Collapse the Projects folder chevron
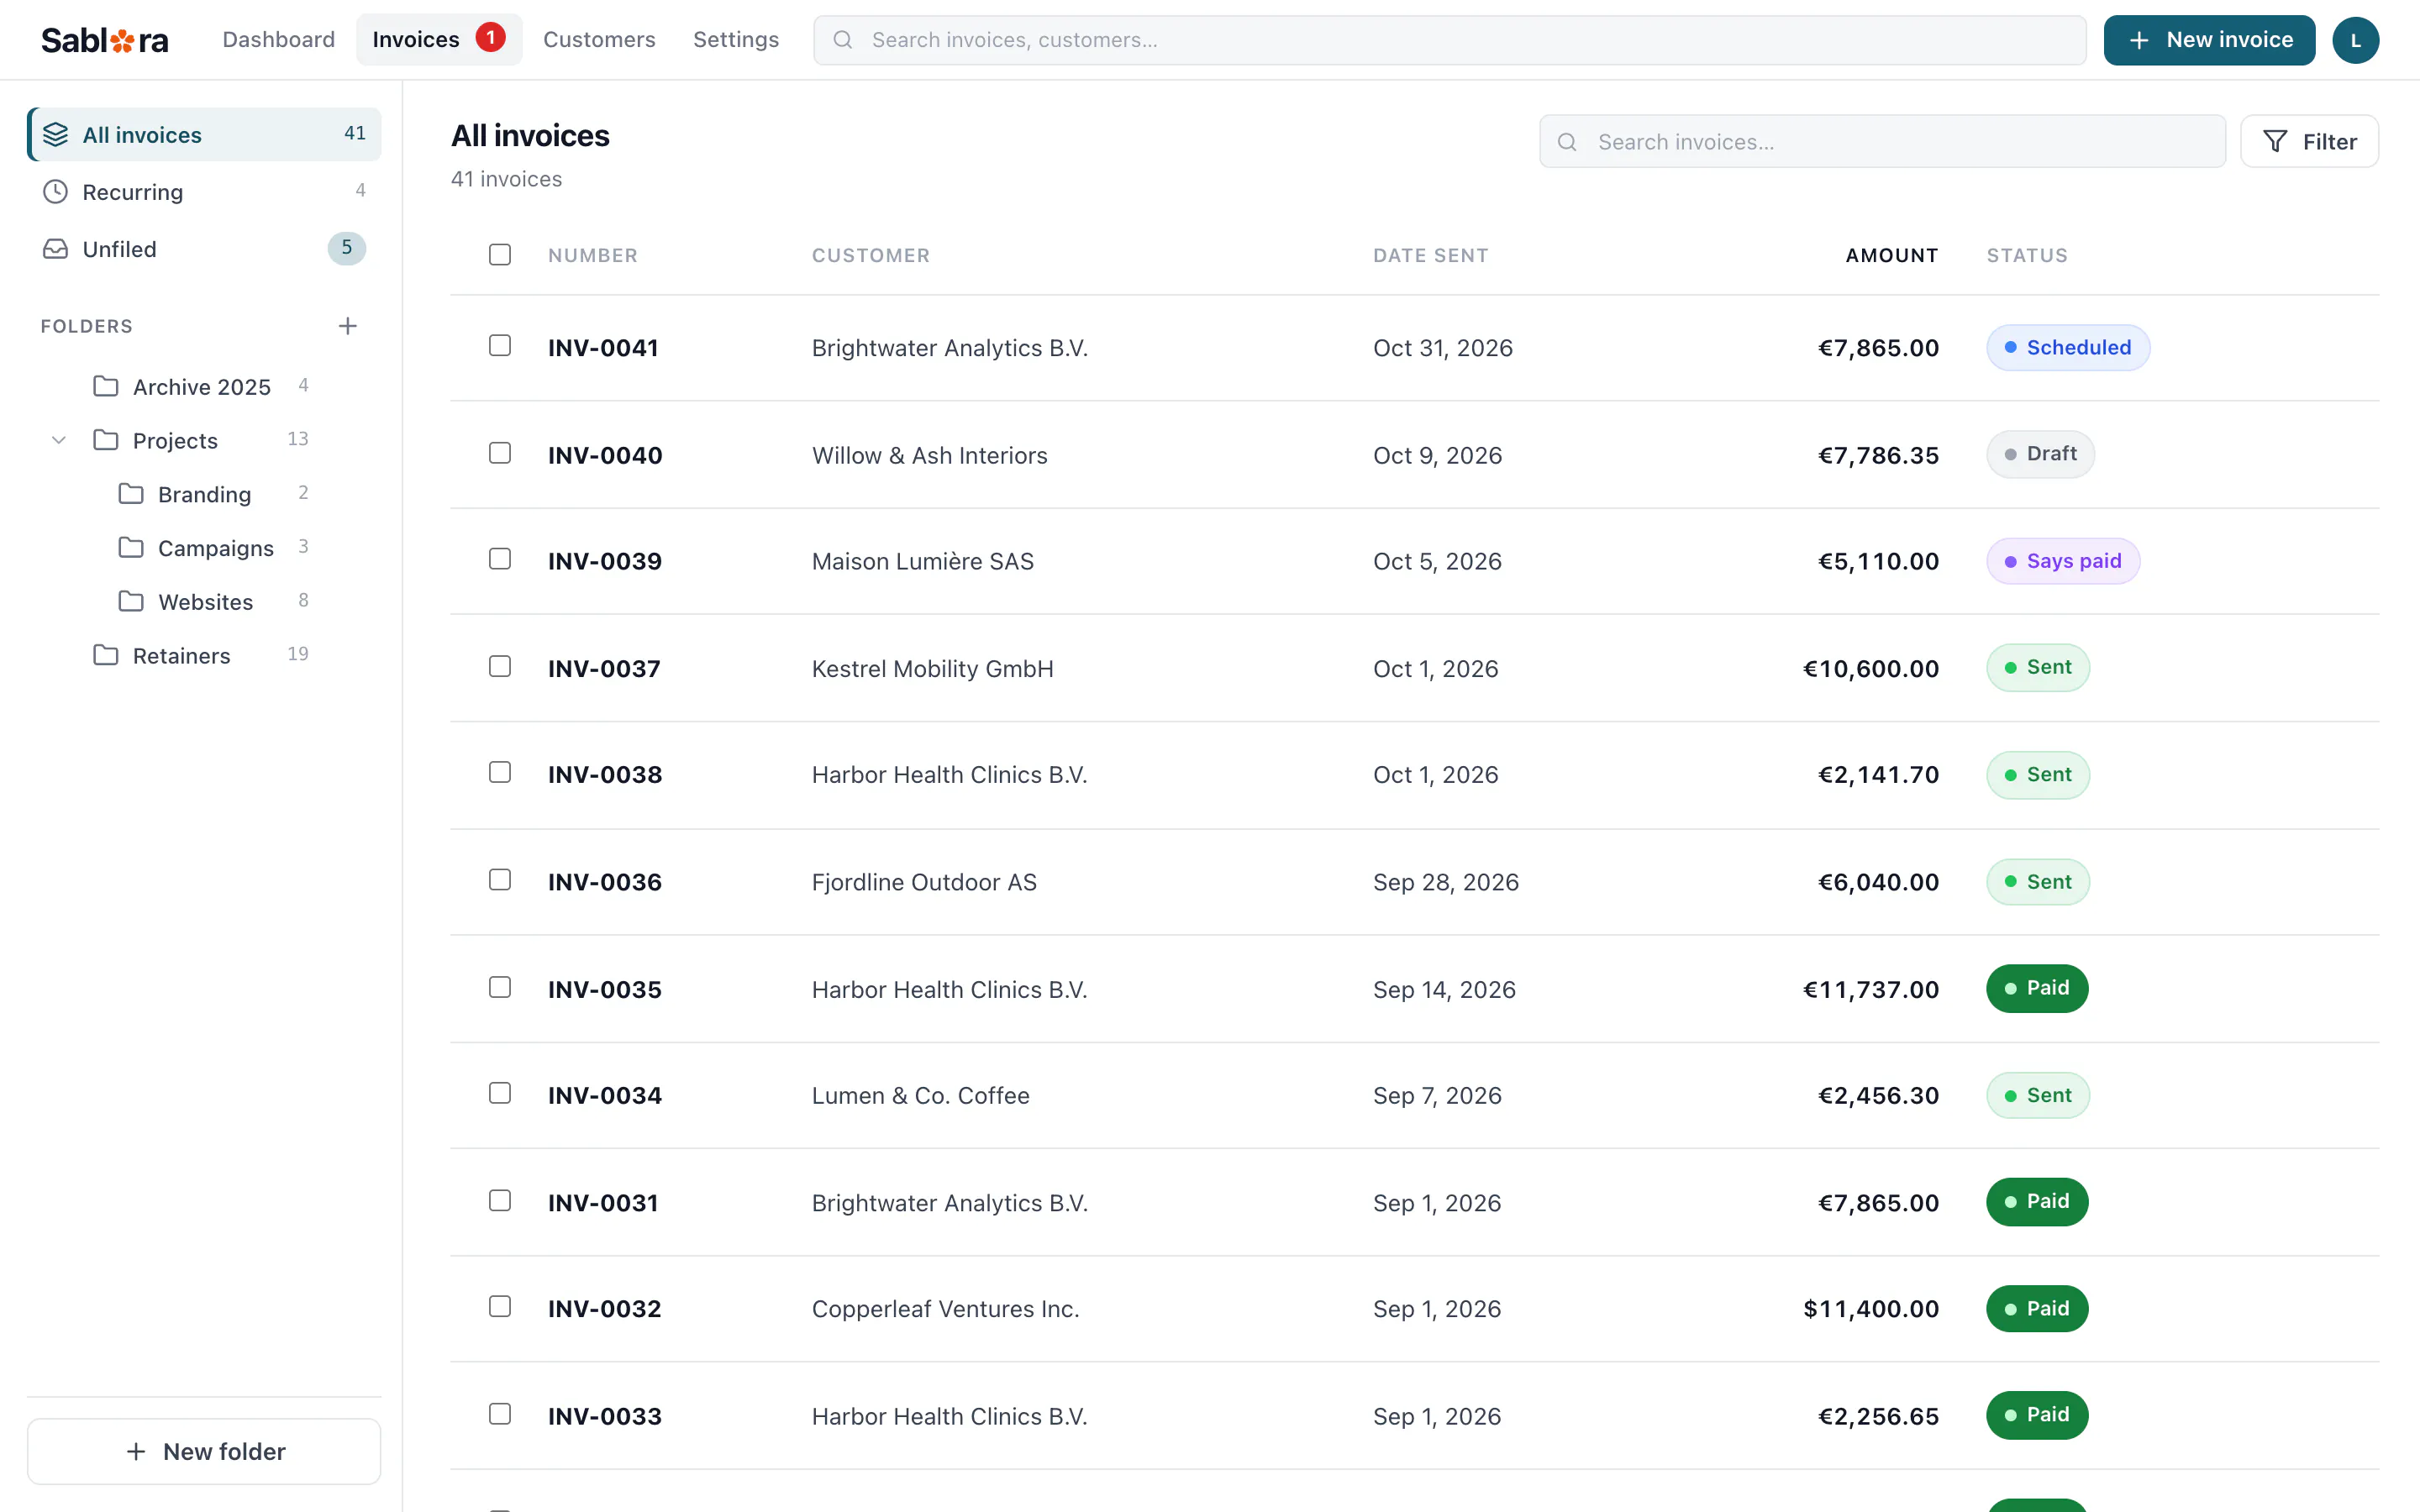This screenshot has height=1512, width=2420. tap(59, 440)
